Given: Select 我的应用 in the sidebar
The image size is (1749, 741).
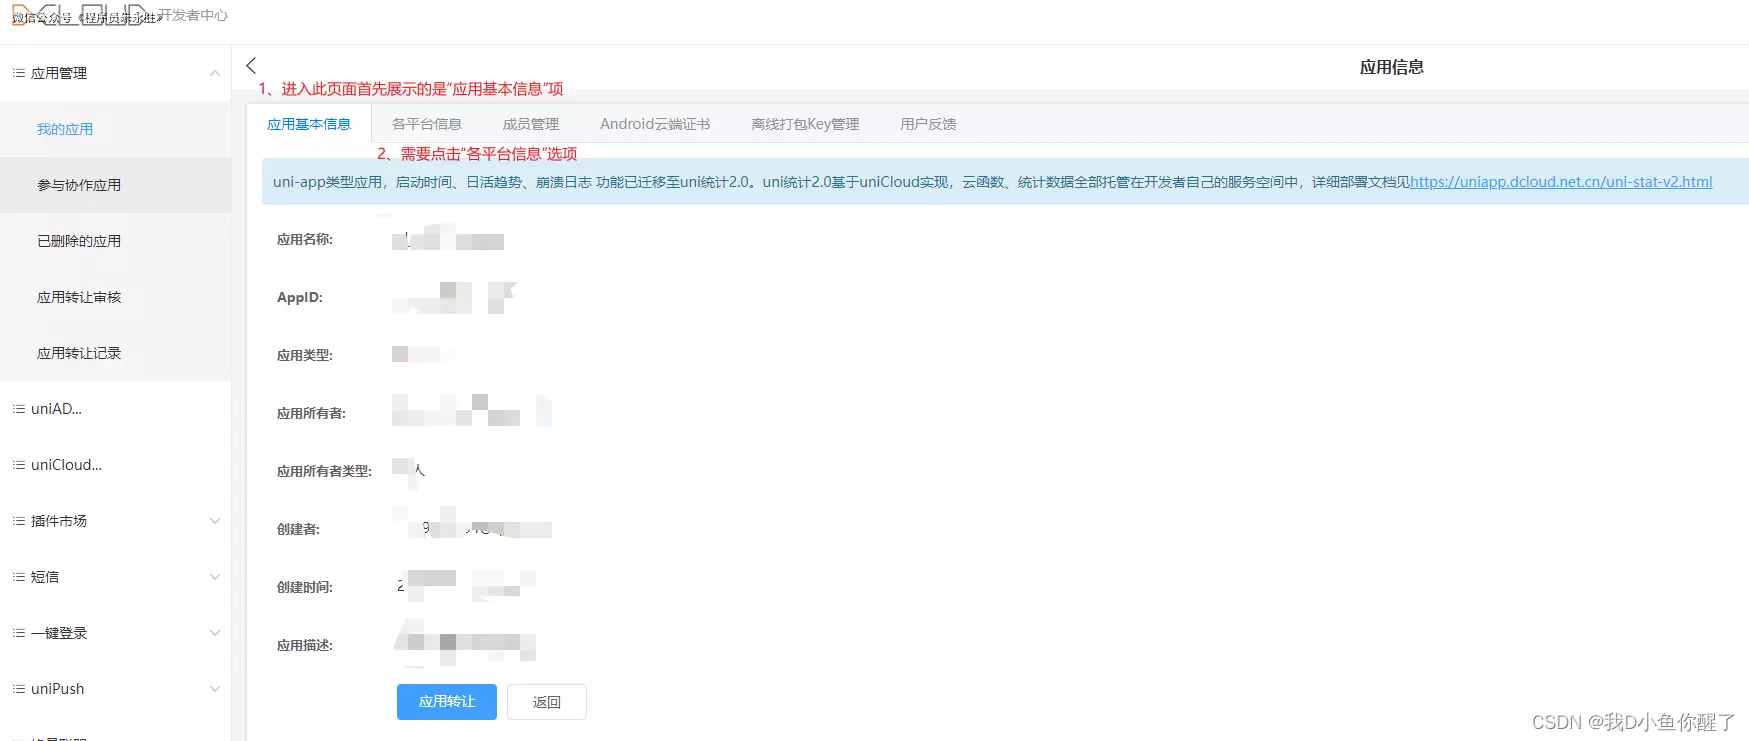Looking at the screenshot, I should [65, 129].
